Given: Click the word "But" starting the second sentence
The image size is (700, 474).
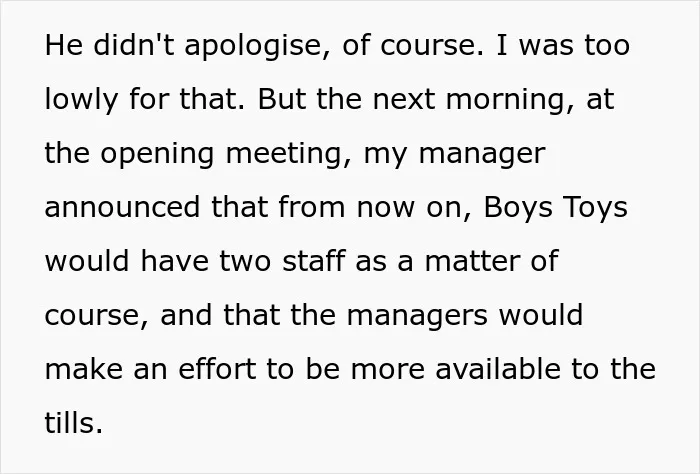Looking at the screenshot, I should (281, 100).
